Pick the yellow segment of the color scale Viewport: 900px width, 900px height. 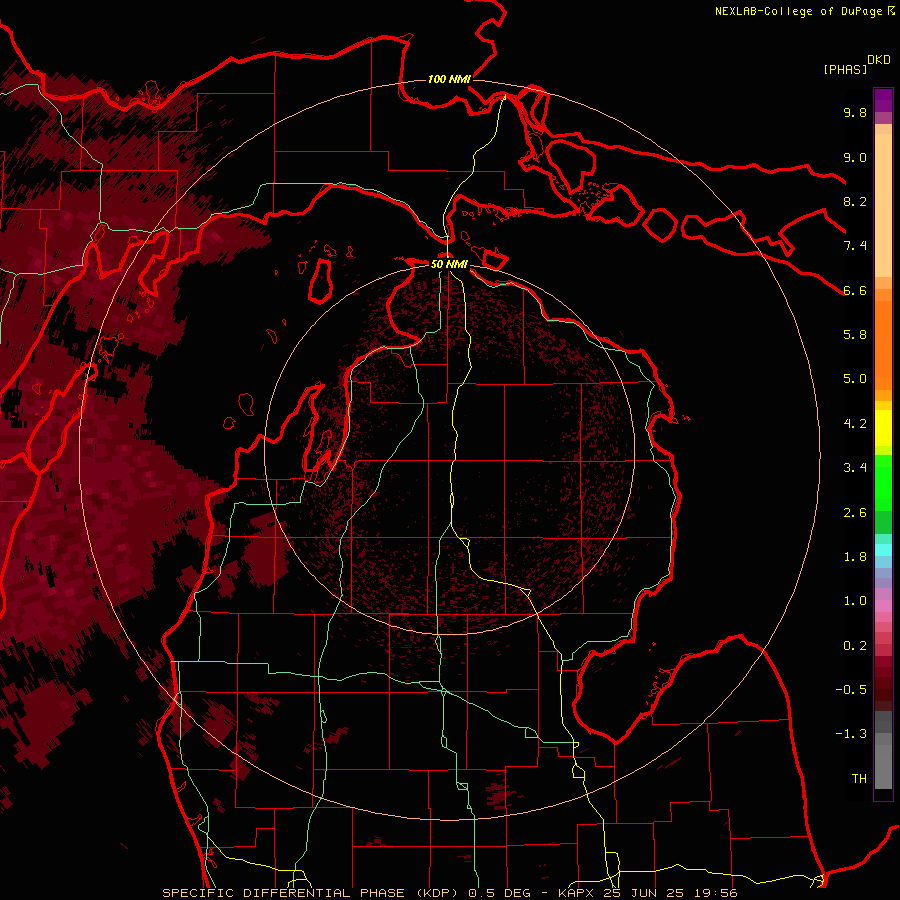pyautogui.click(x=883, y=428)
